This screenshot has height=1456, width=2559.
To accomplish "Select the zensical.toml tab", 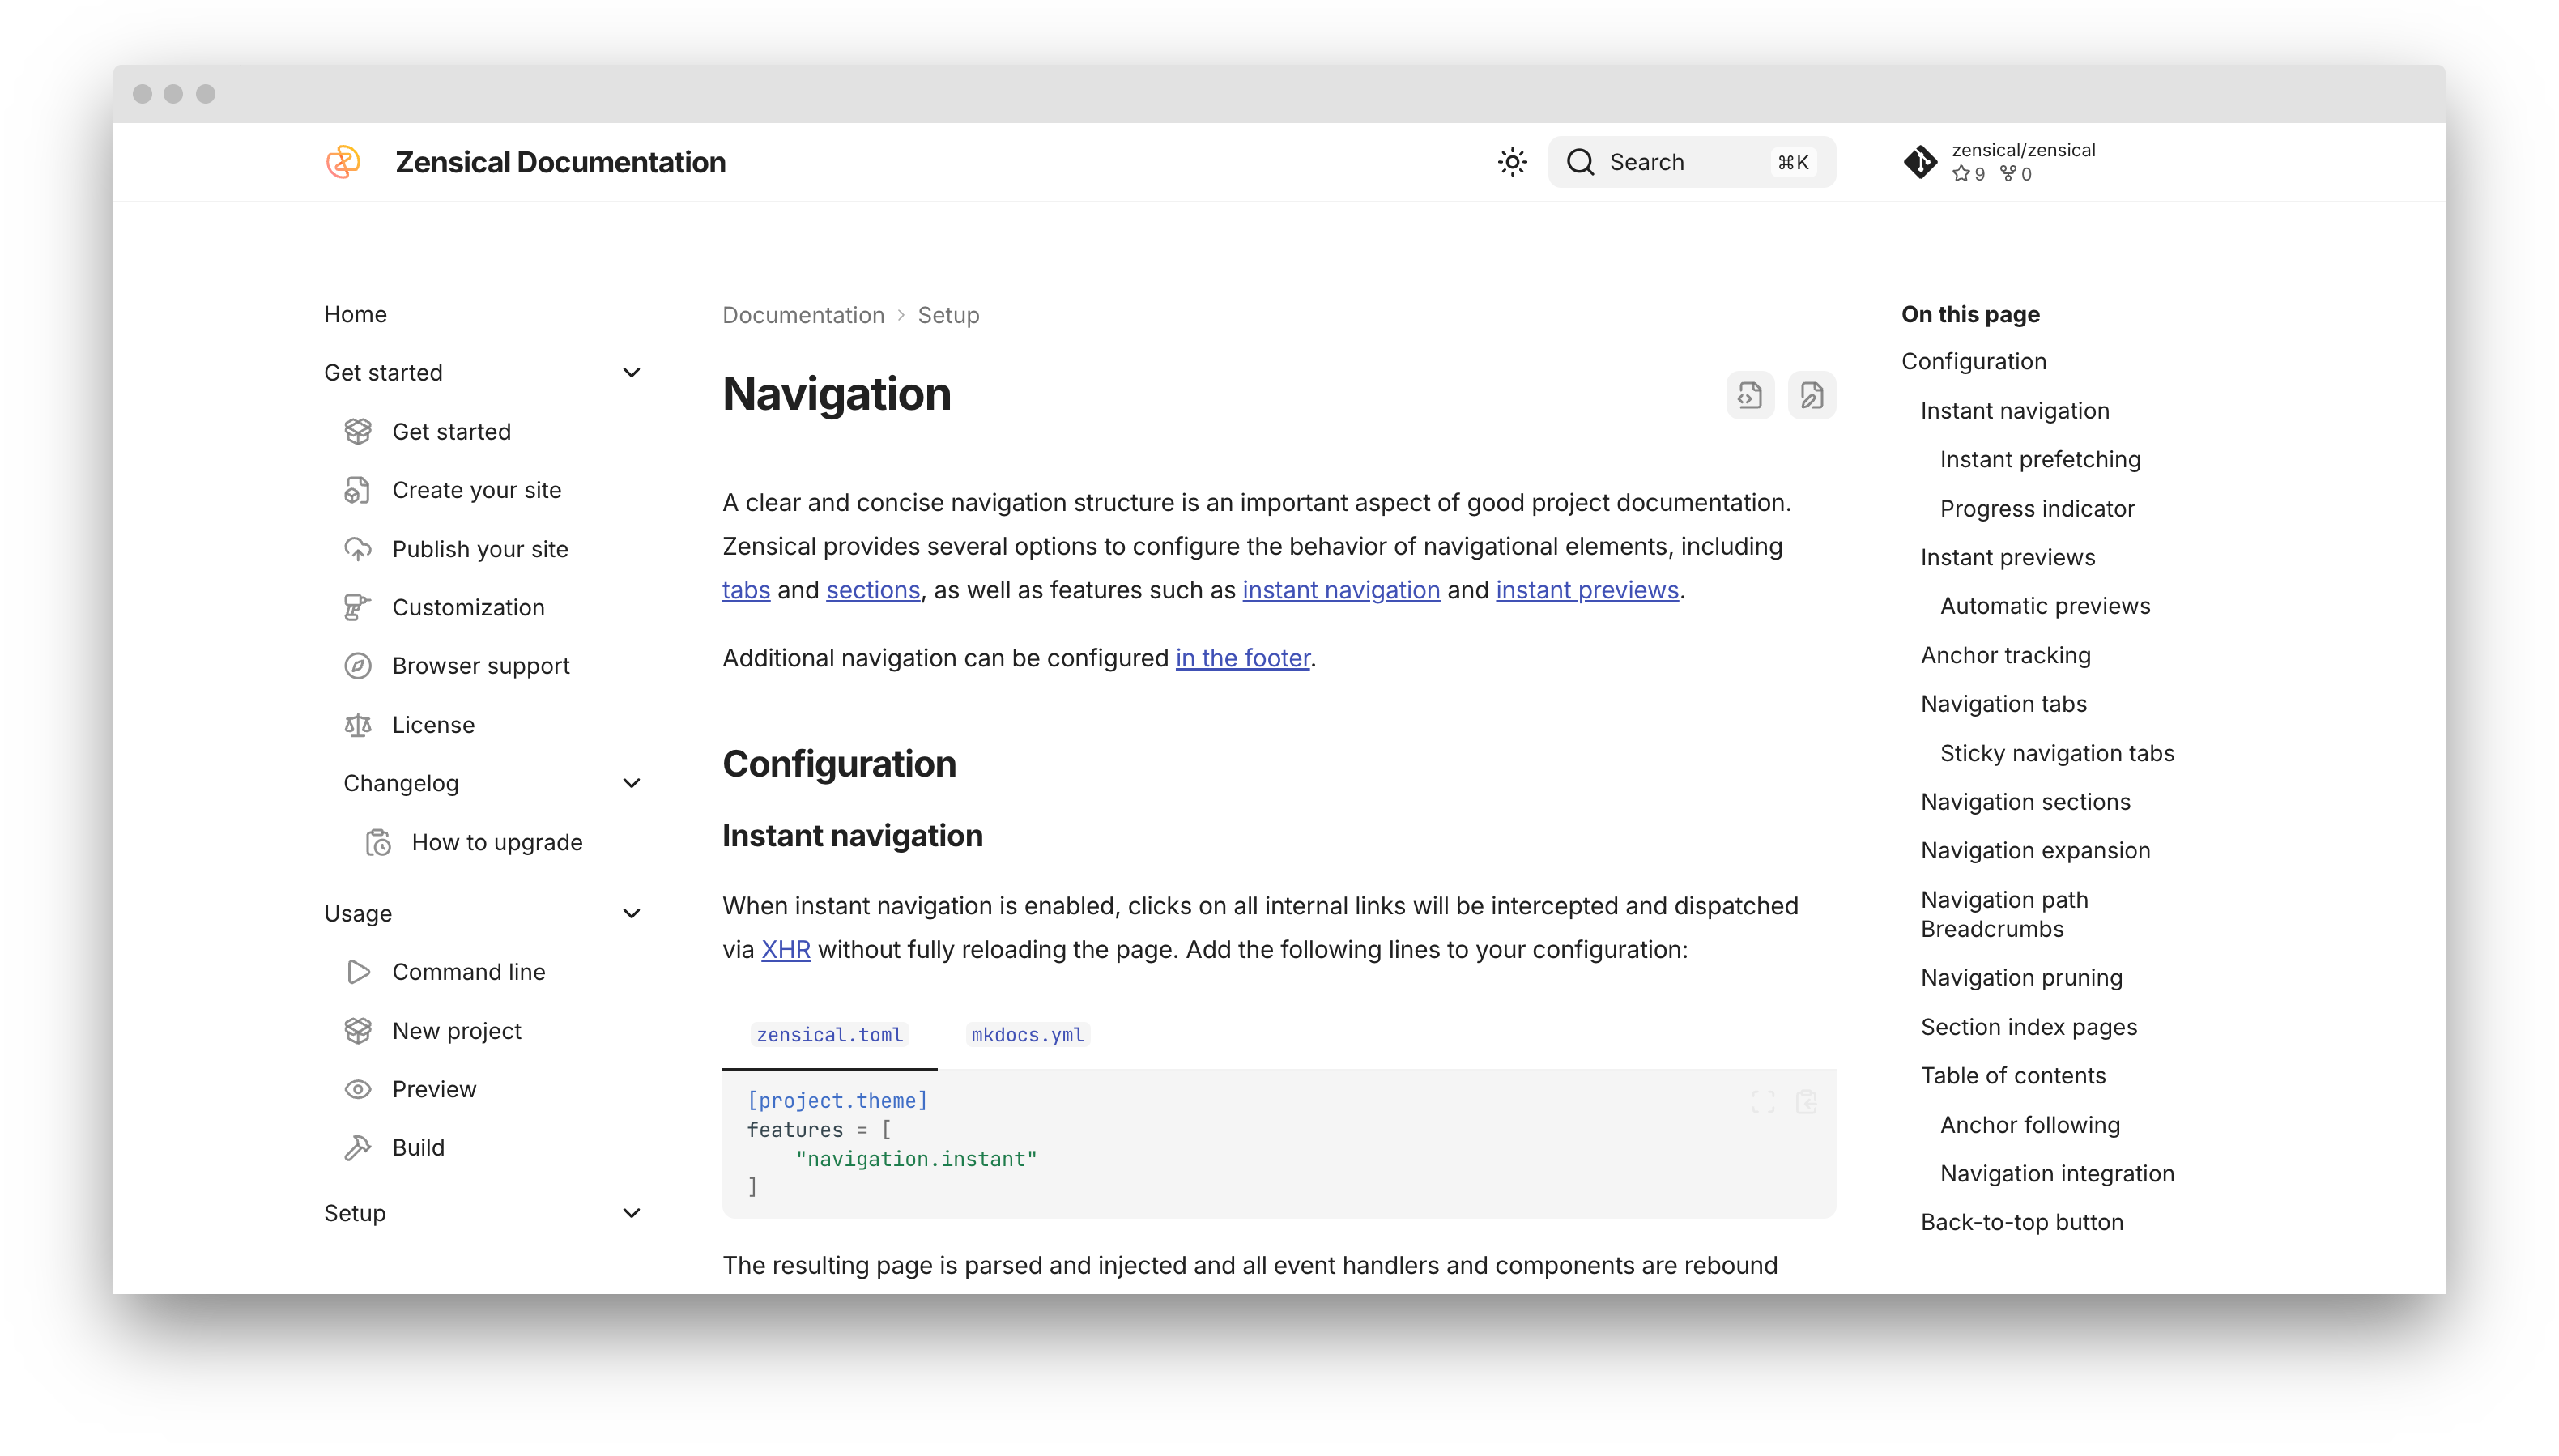I will point(829,1035).
